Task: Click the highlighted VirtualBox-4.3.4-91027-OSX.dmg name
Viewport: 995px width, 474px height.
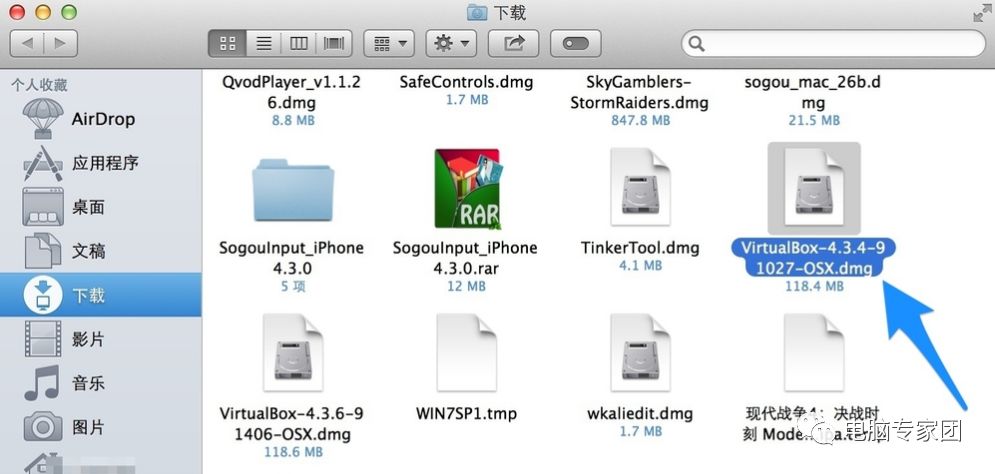Action: pos(814,258)
